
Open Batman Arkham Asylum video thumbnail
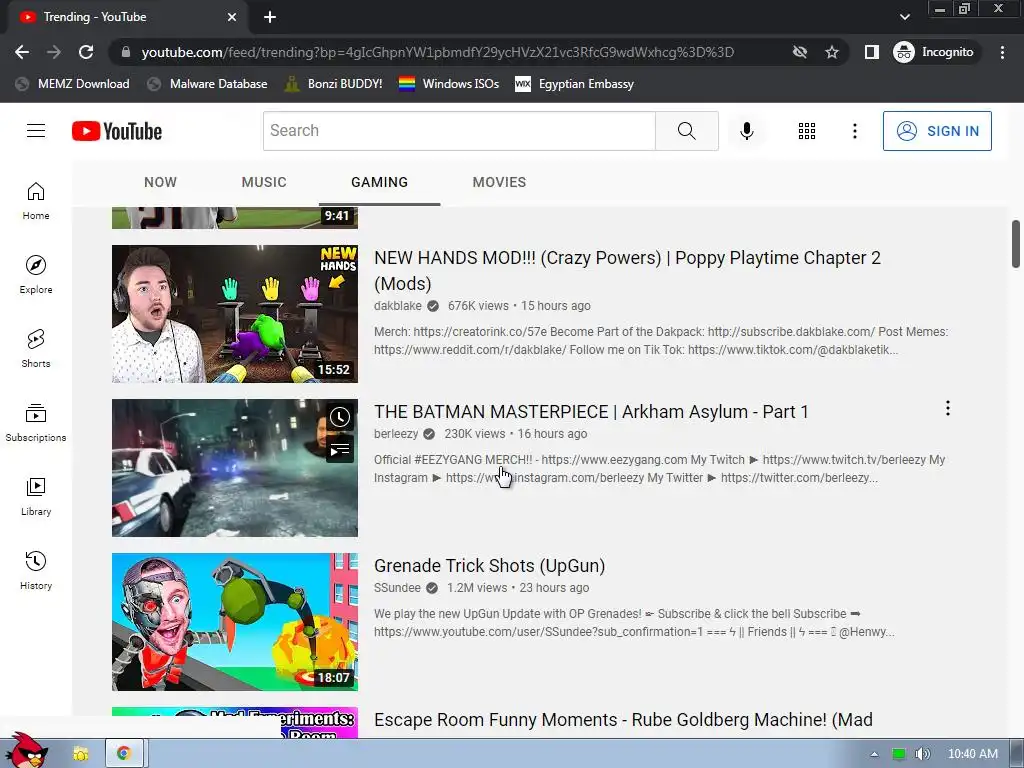pyautogui.click(x=234, y=468)
